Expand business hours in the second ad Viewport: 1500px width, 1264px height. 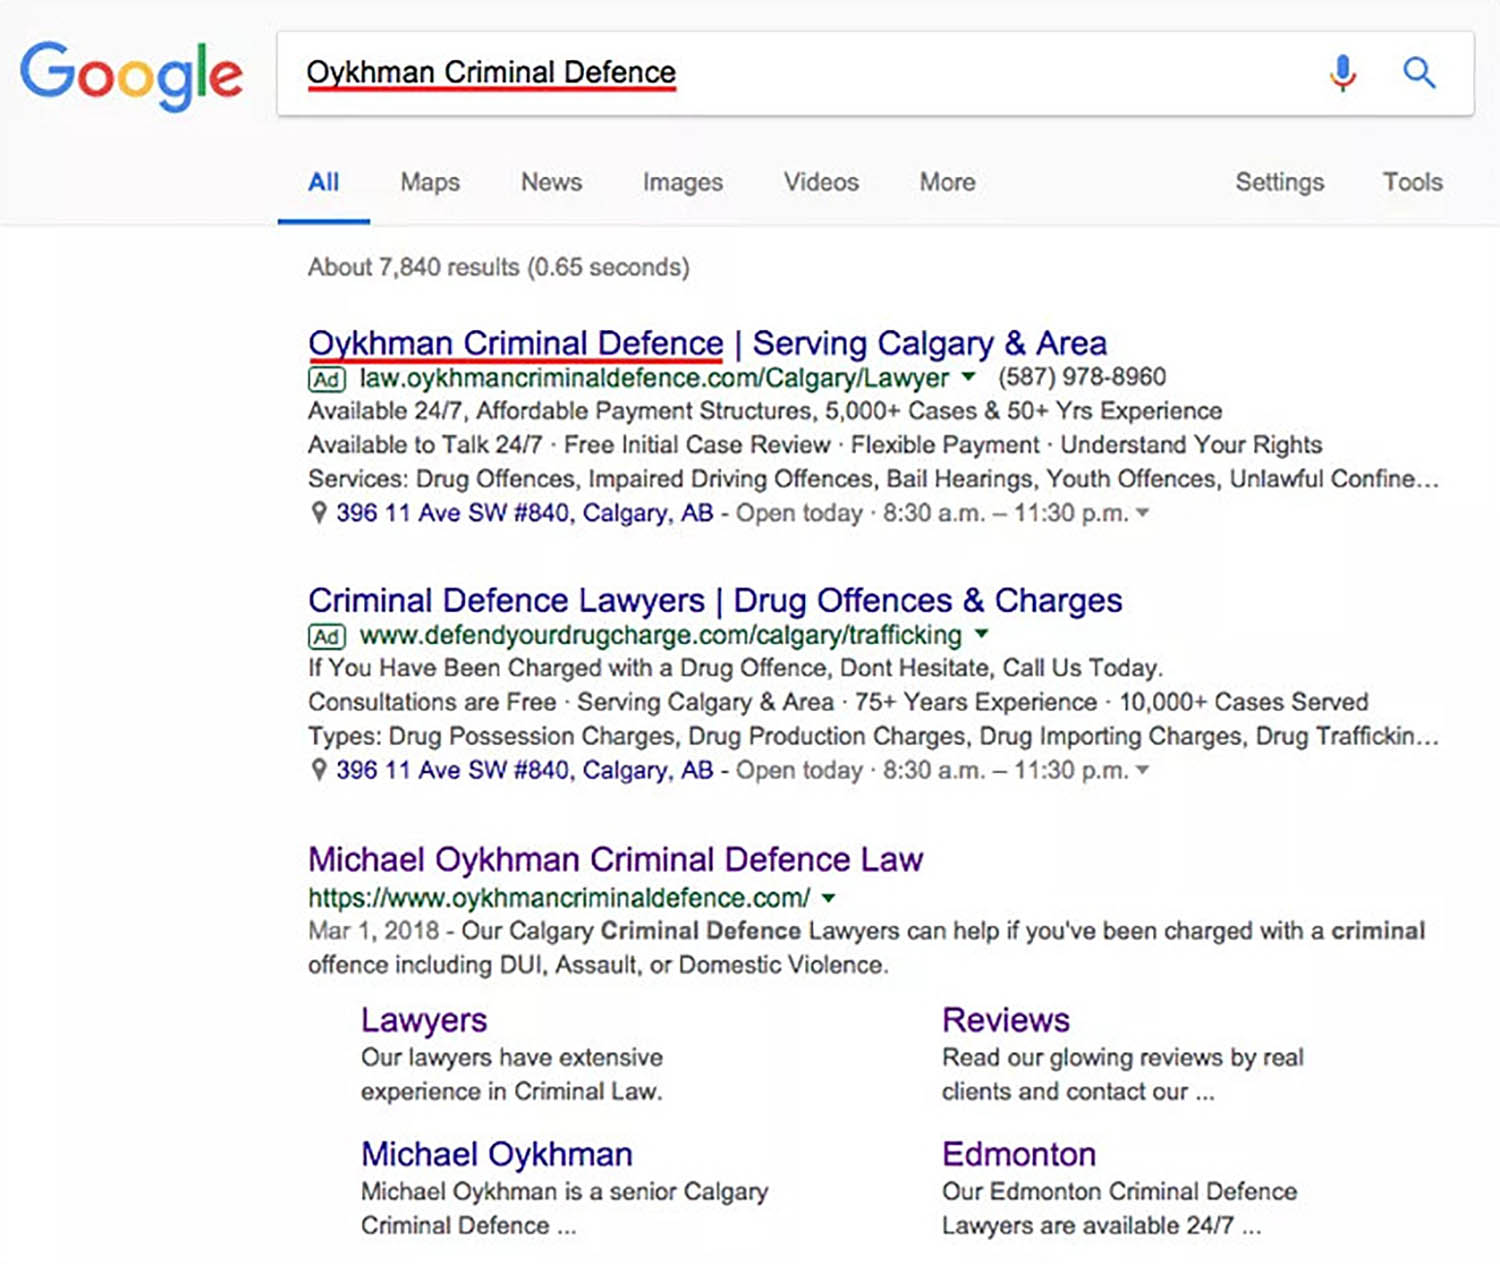[x=1143, y=770]
